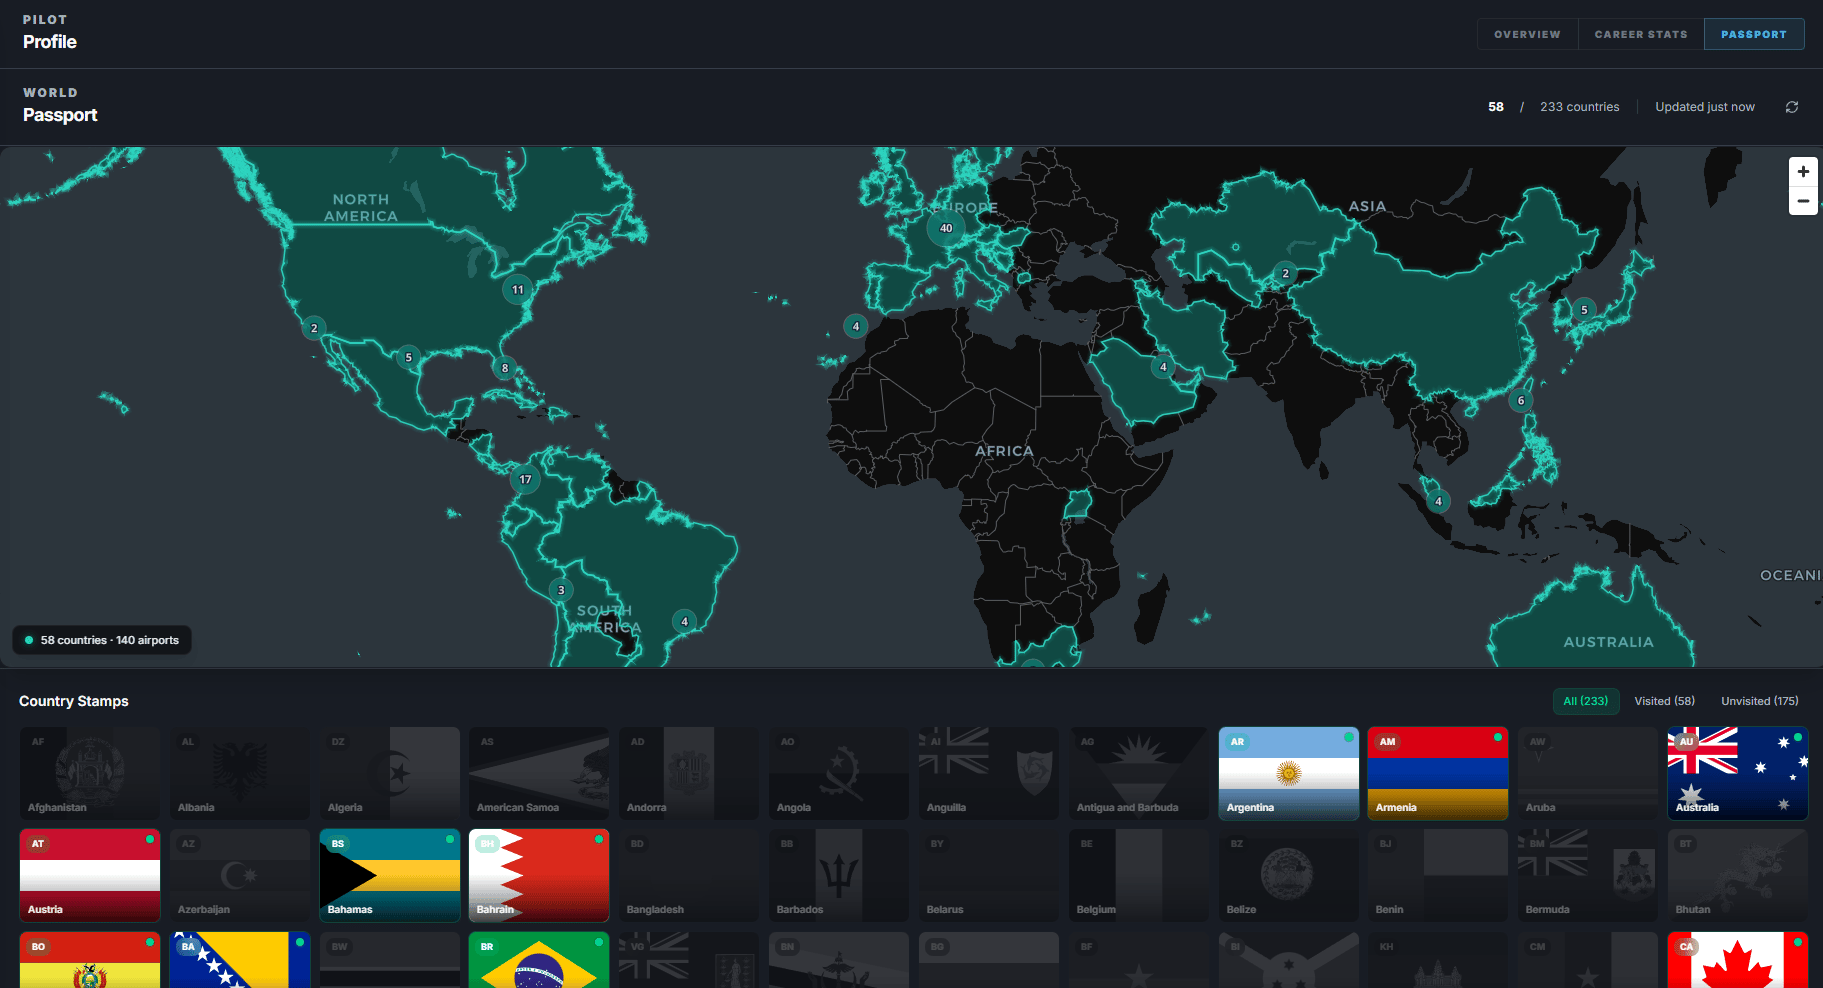Click the Brazil south coast cluster 4

(x=684, y=621)
